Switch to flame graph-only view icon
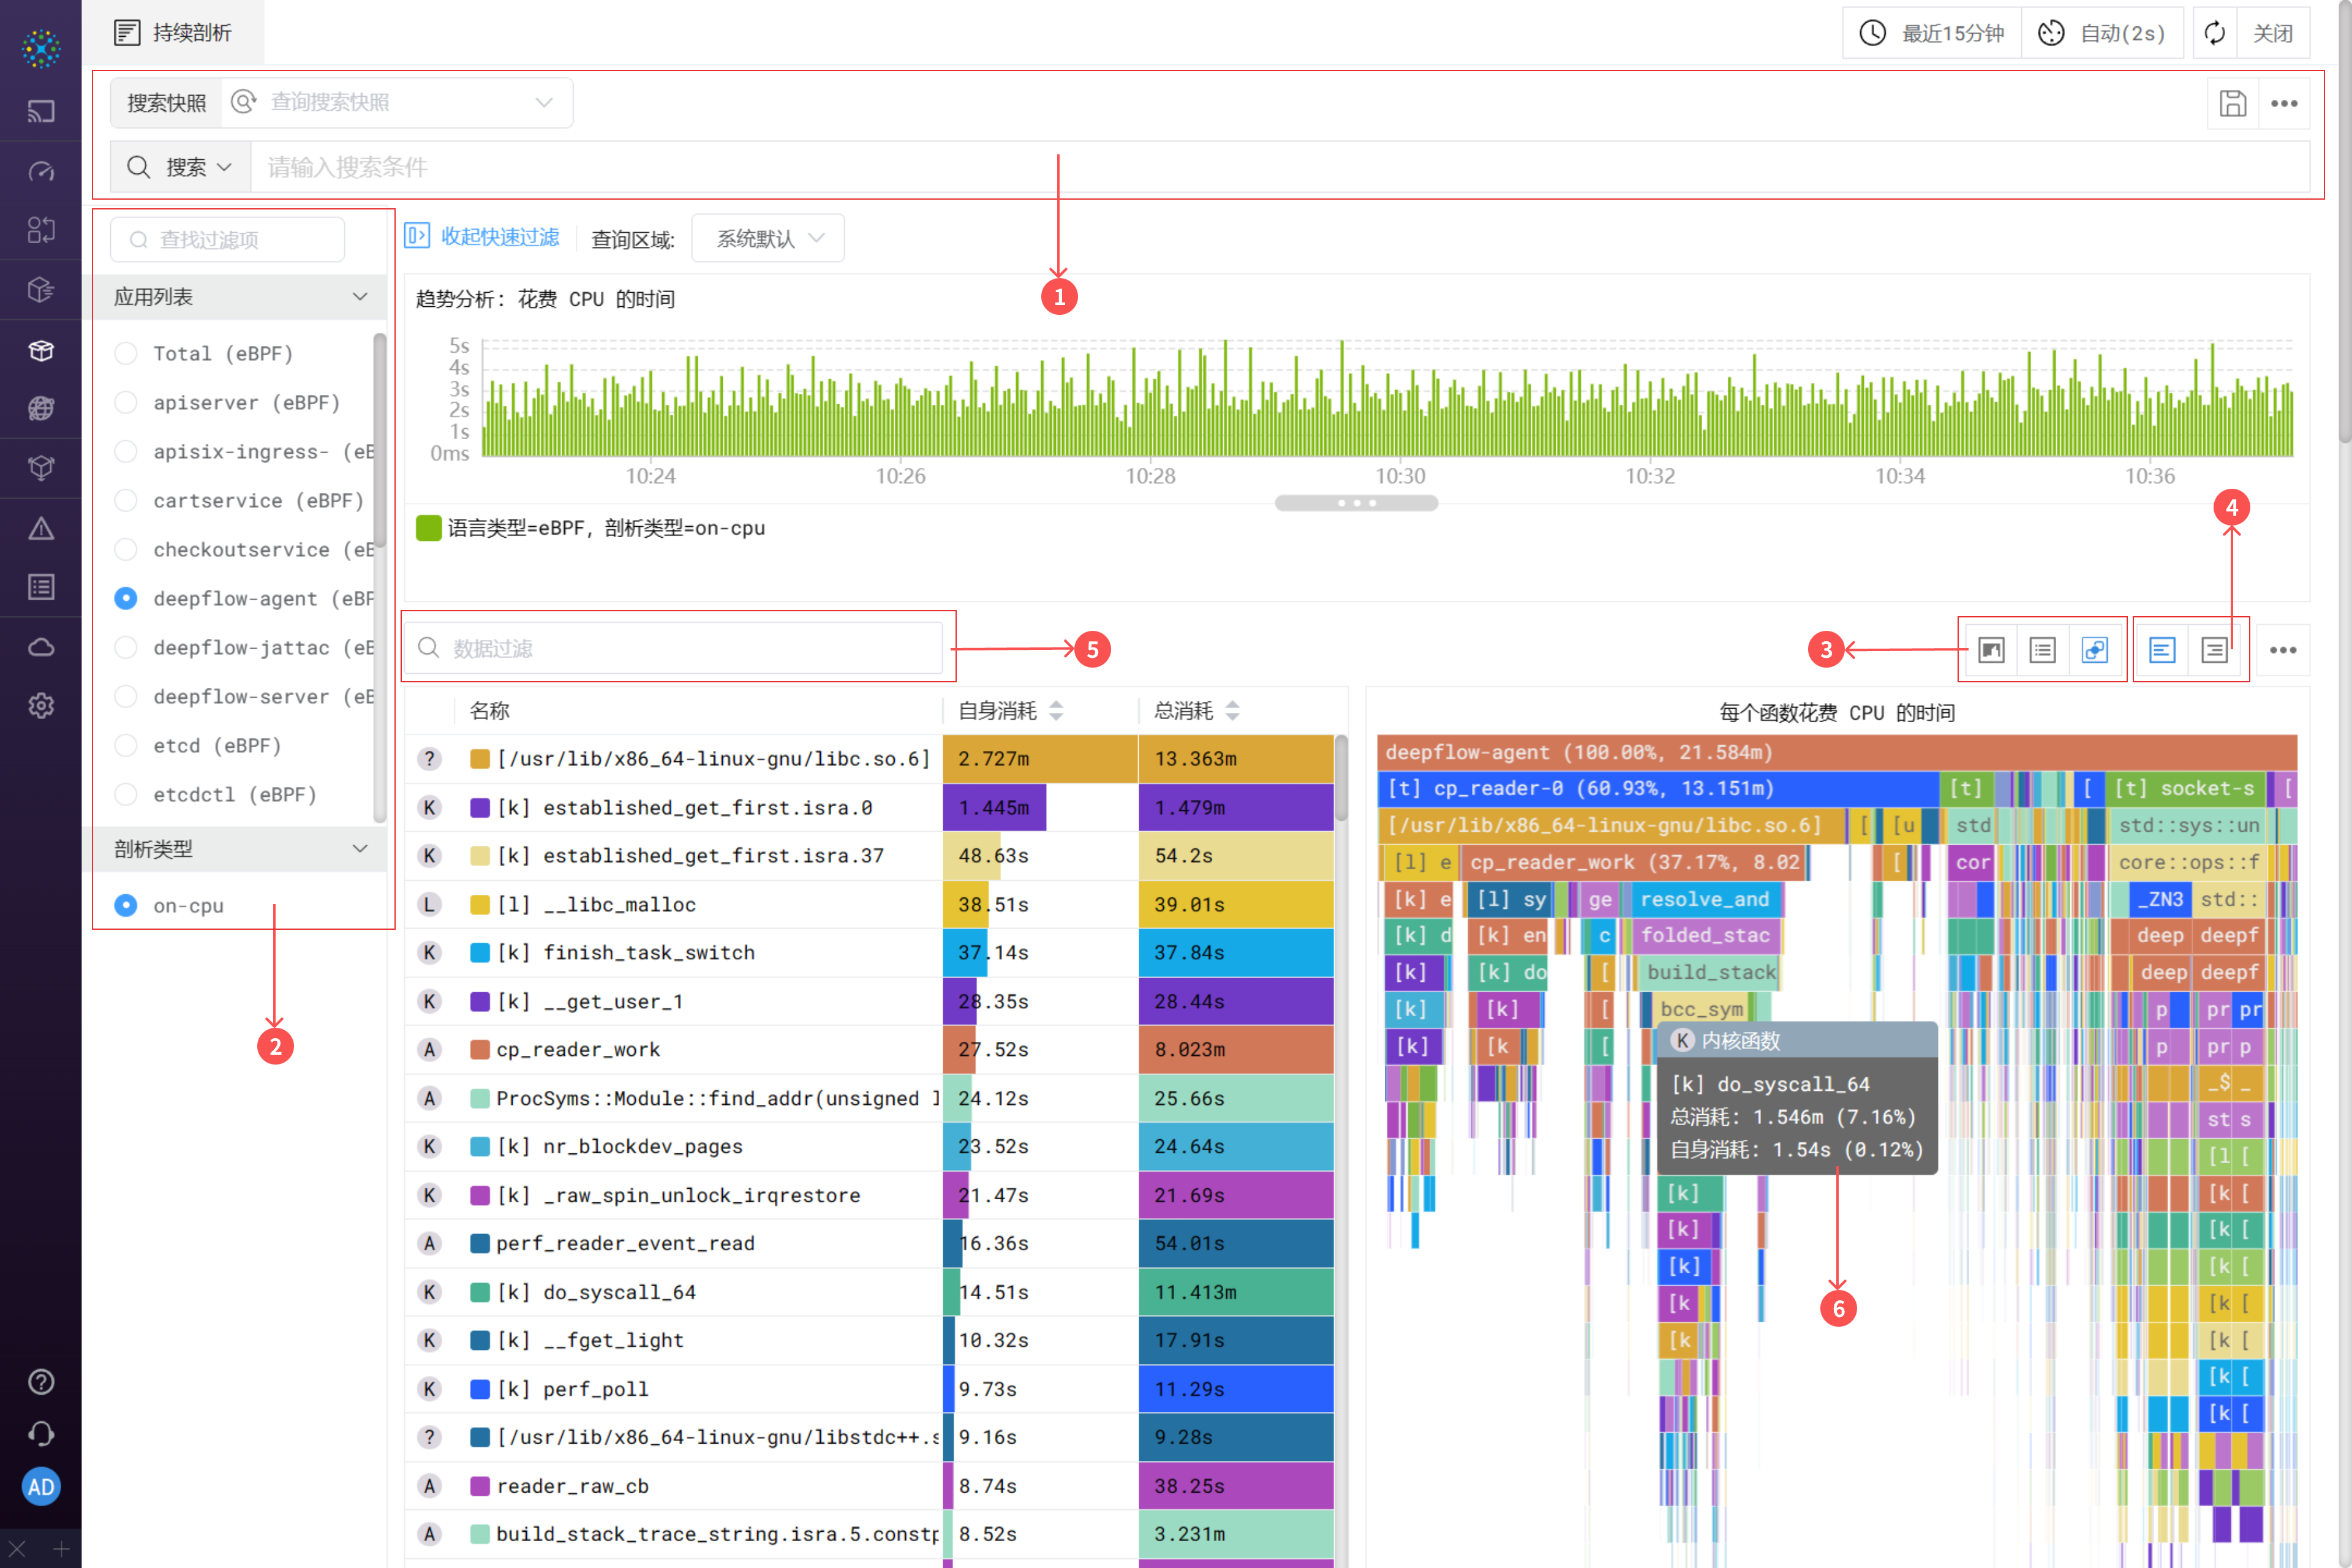This screenshot has height=1568, width=2352. point(1991,650)
